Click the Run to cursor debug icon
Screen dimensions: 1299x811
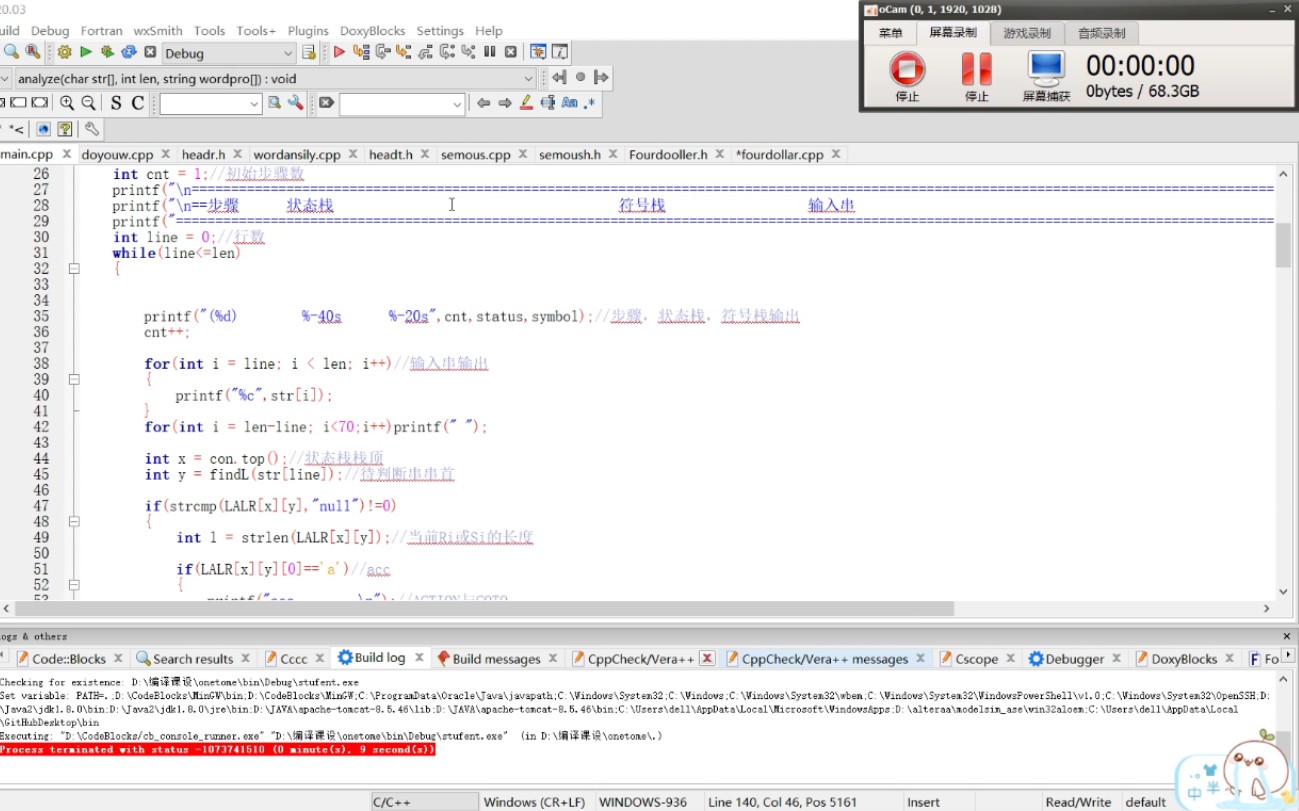coord(361,52)
